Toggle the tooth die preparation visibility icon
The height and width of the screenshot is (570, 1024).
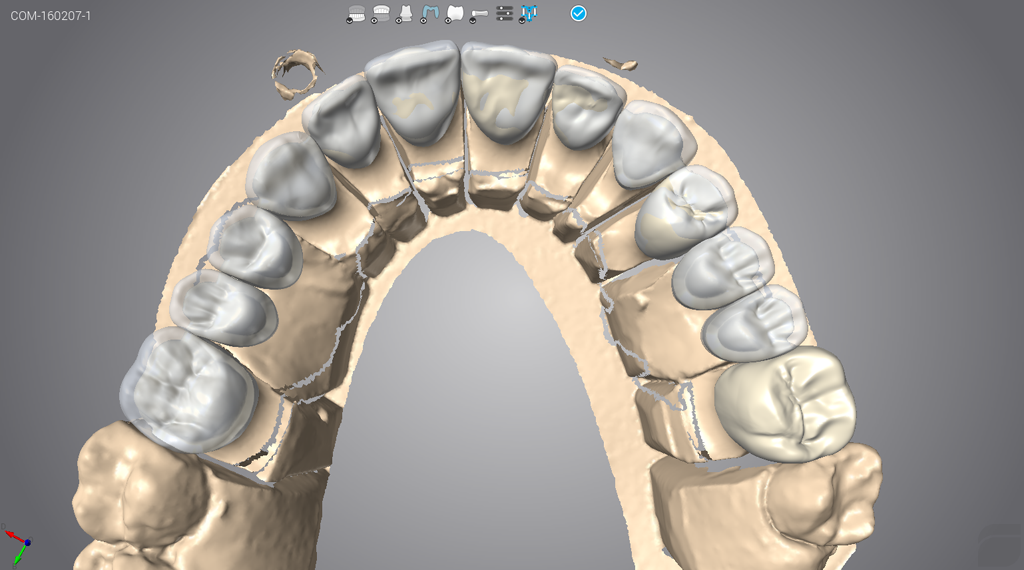click(405, 13)
